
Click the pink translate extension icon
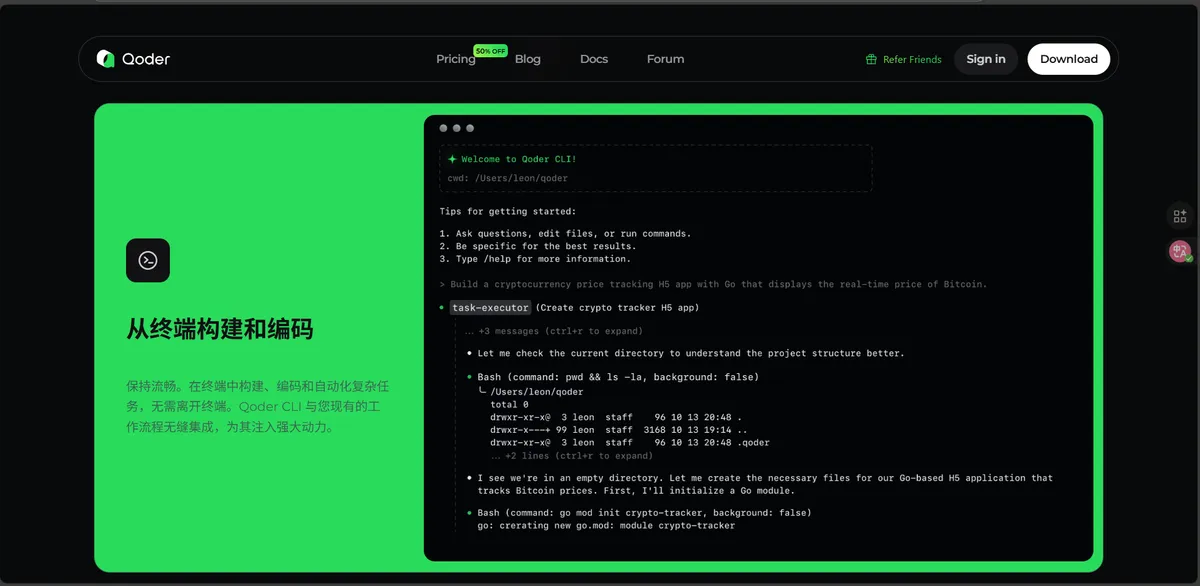pos(1180,252)
